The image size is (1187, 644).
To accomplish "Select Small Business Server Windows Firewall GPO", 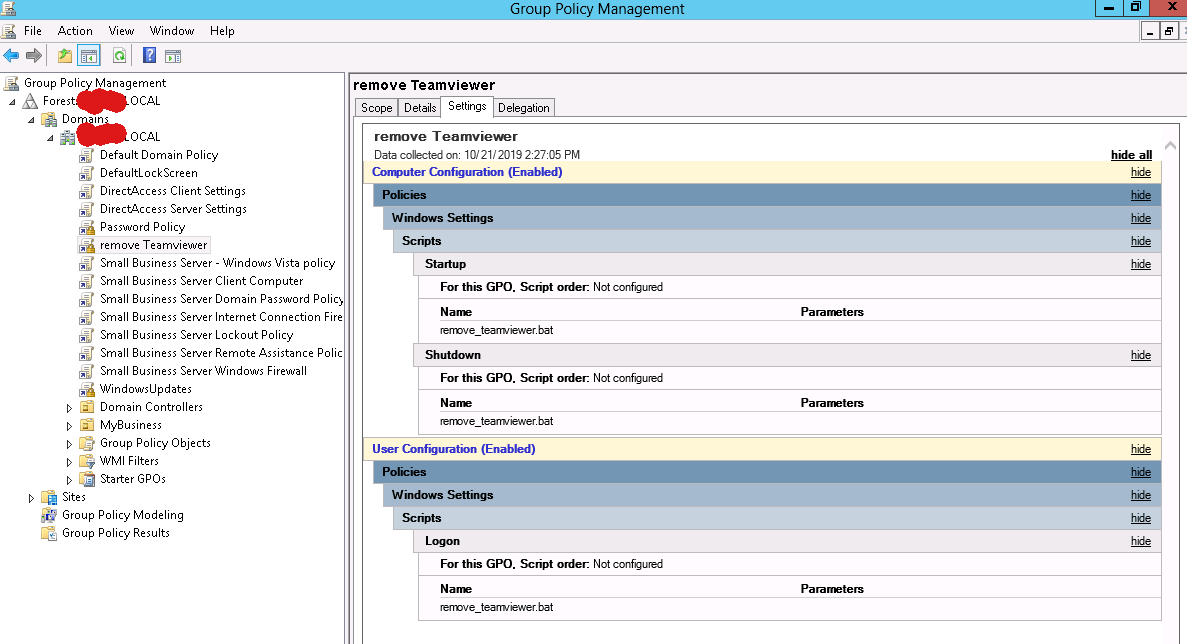I will pos(203,371).
